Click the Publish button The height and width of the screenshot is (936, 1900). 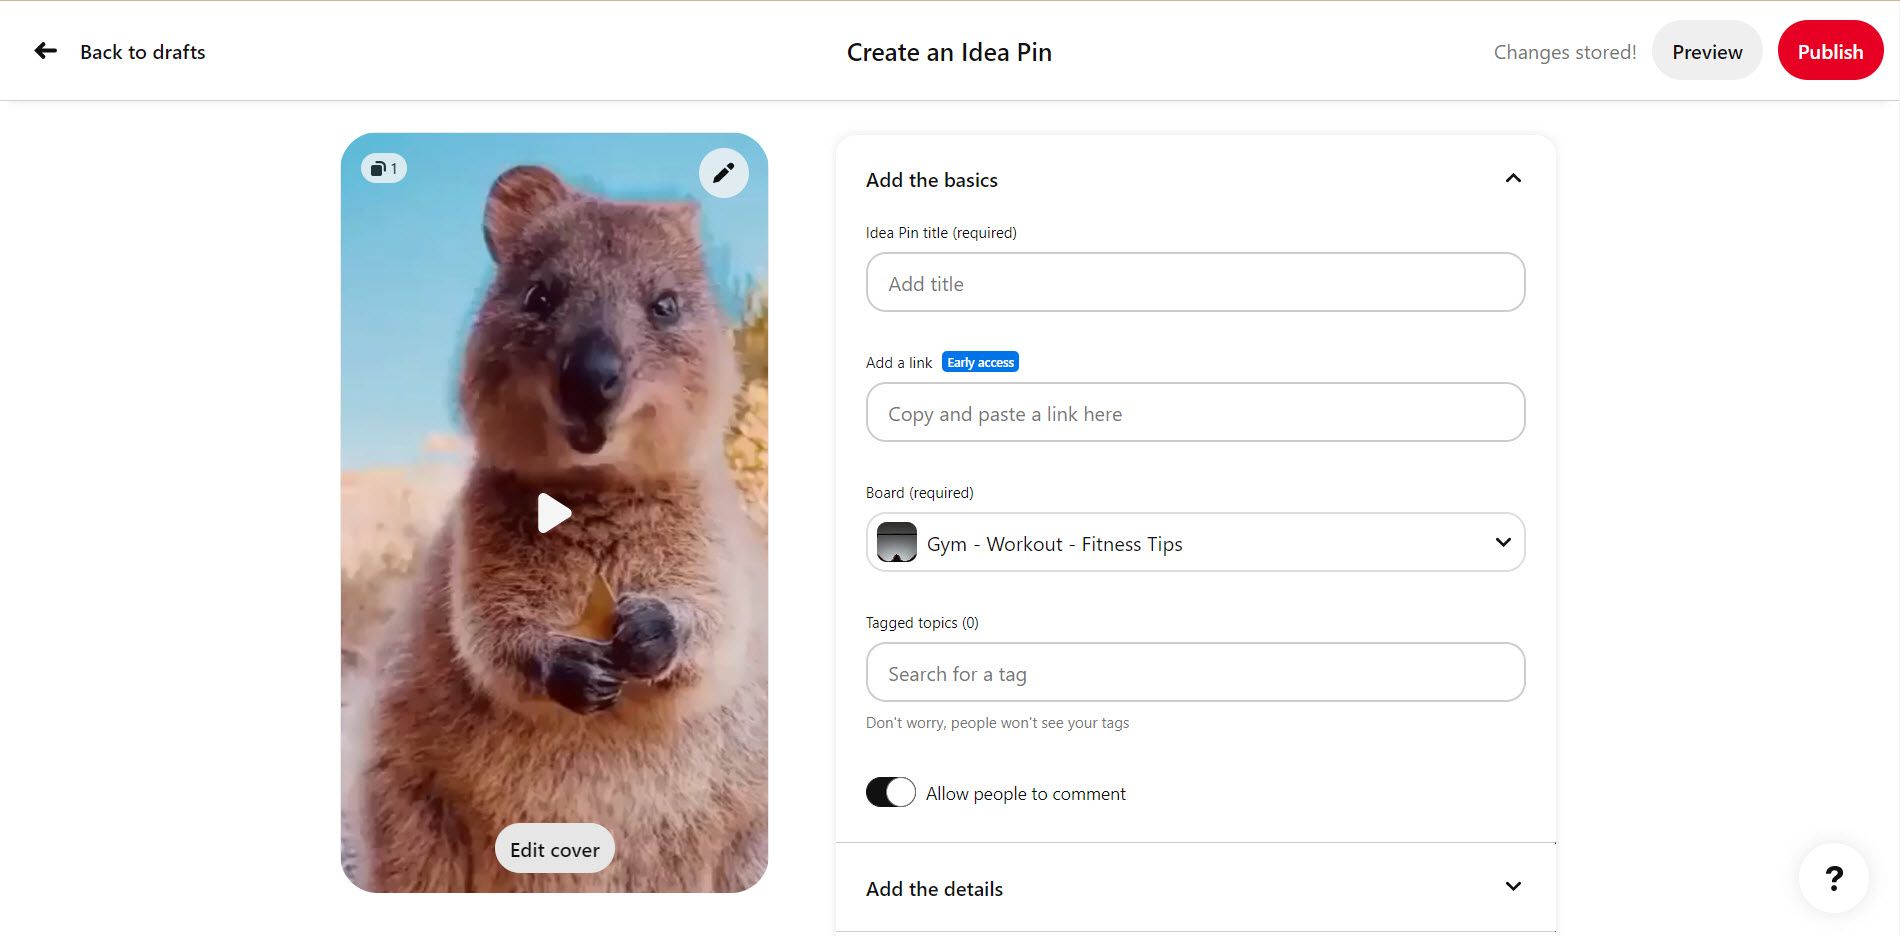(1830, 50)
